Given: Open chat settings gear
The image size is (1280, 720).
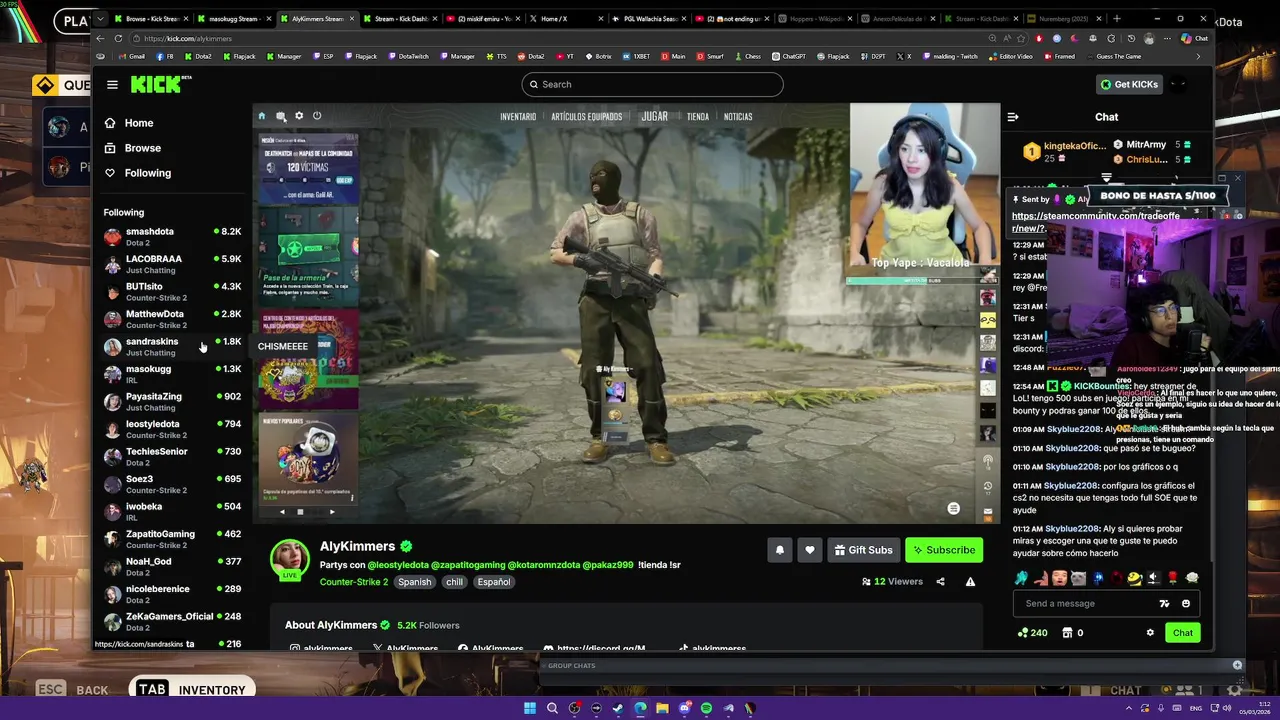Looking at the screenshot, I should [1150, 632].
